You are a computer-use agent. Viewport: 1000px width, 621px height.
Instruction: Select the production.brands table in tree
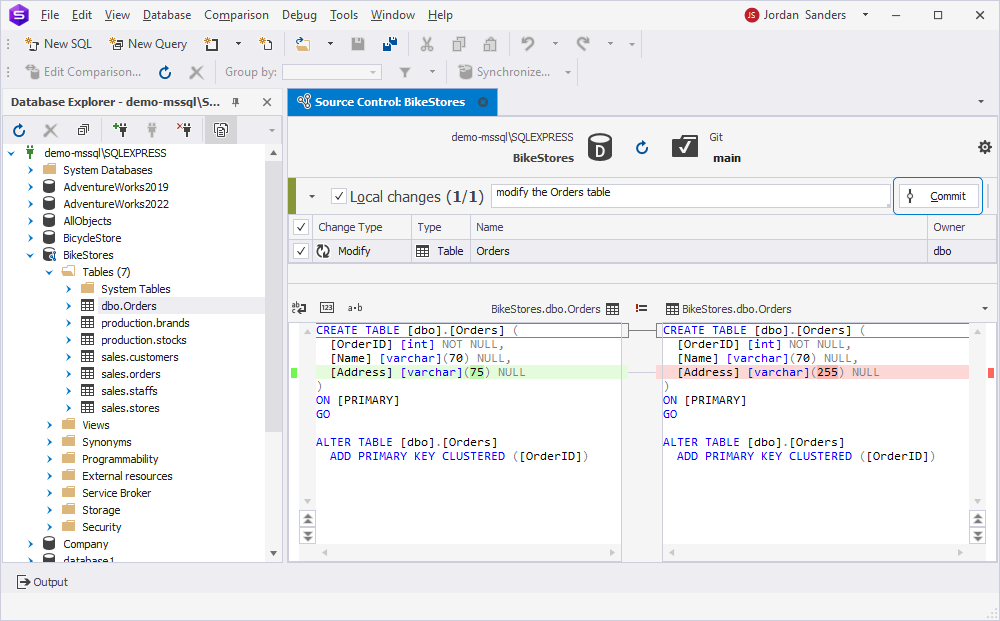[x=145, y=323]
